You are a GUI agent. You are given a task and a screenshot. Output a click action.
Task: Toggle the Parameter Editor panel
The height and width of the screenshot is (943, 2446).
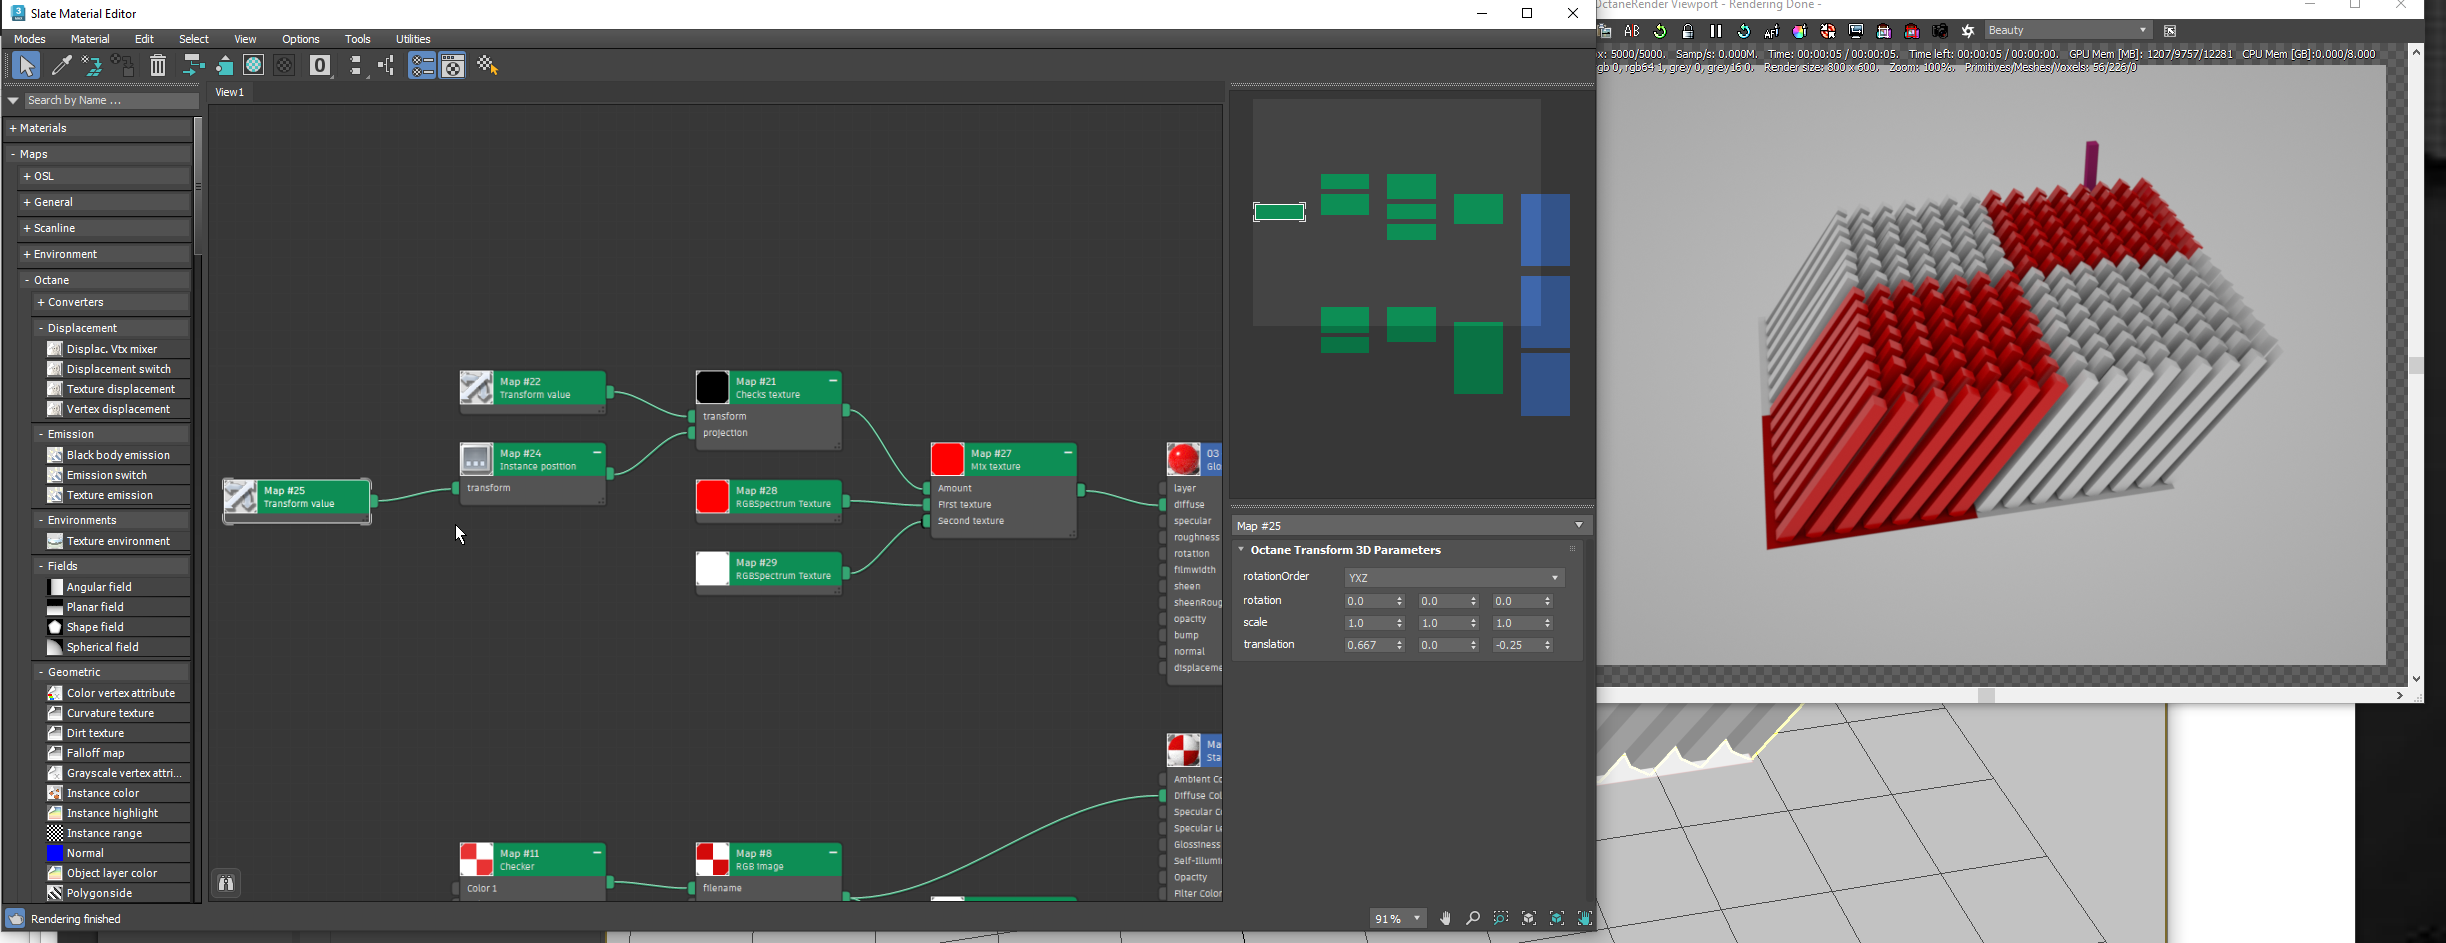pyautogui.click(x=453, y=66)
